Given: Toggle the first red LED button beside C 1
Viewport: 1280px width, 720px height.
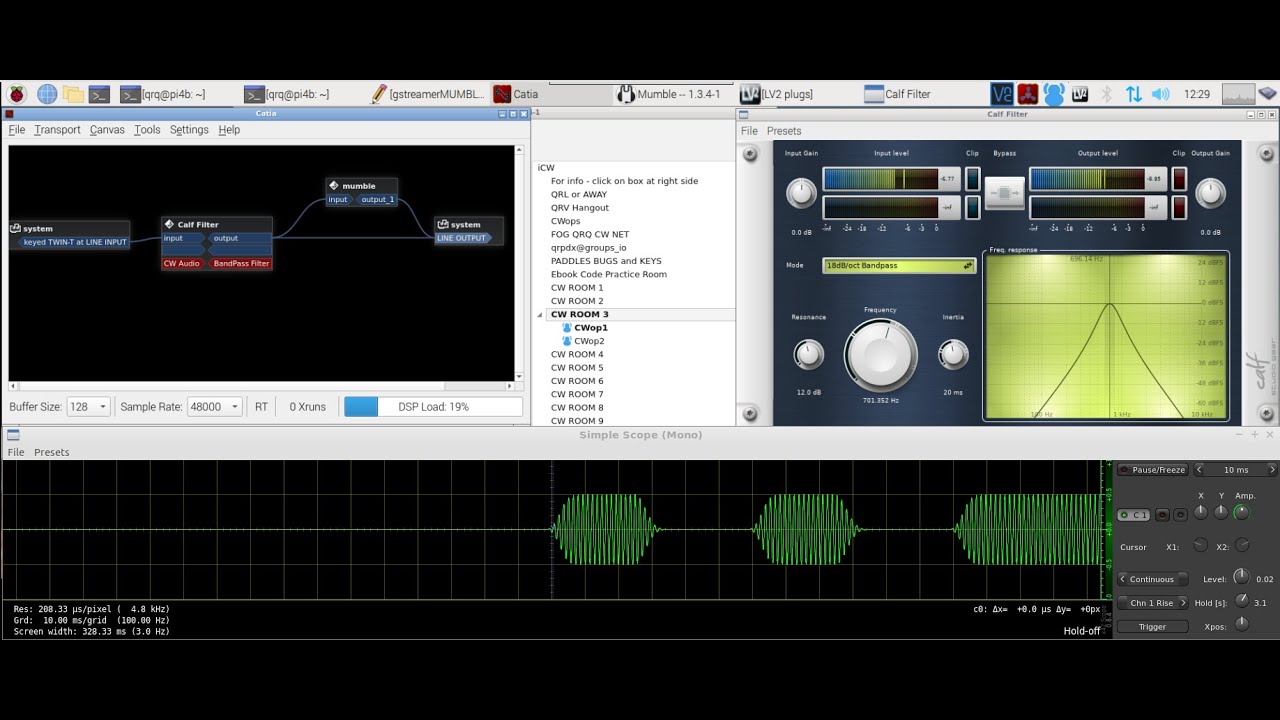Looking at the screenshot, I should click(x=1162, y=515).
